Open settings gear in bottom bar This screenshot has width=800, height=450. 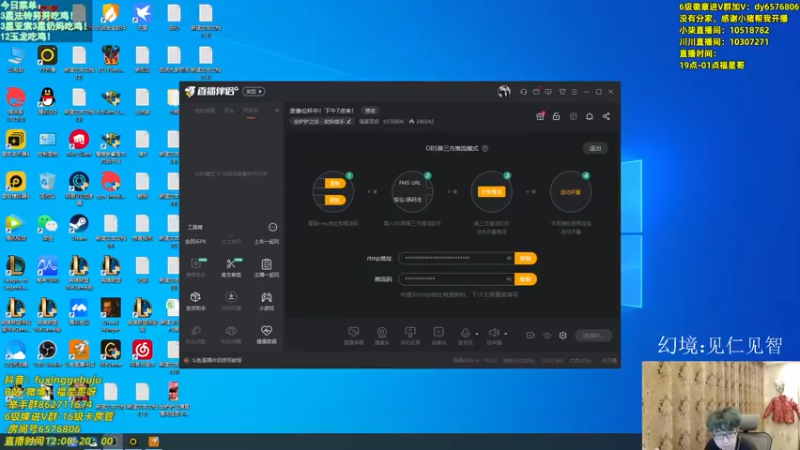pyautogui.click(x=563, y=336)
